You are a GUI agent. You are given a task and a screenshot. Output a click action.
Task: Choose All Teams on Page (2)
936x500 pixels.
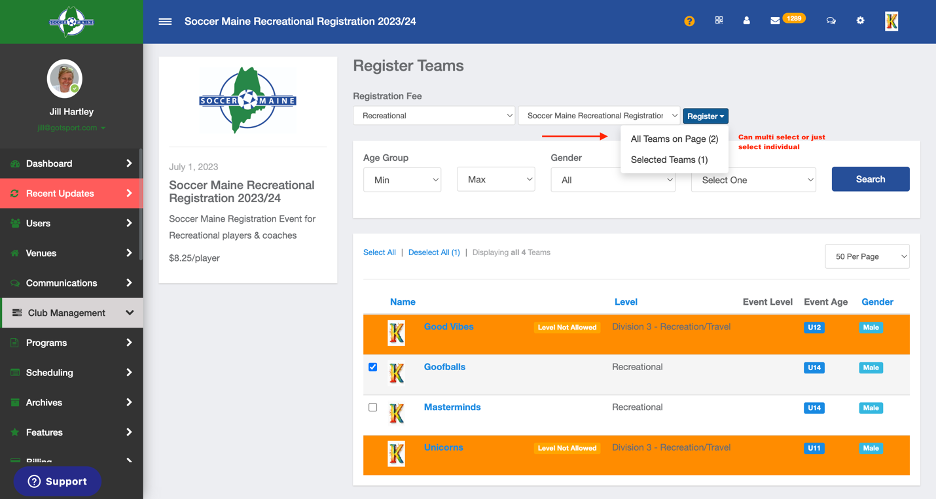pyautogui.click(x=675, y=139)
